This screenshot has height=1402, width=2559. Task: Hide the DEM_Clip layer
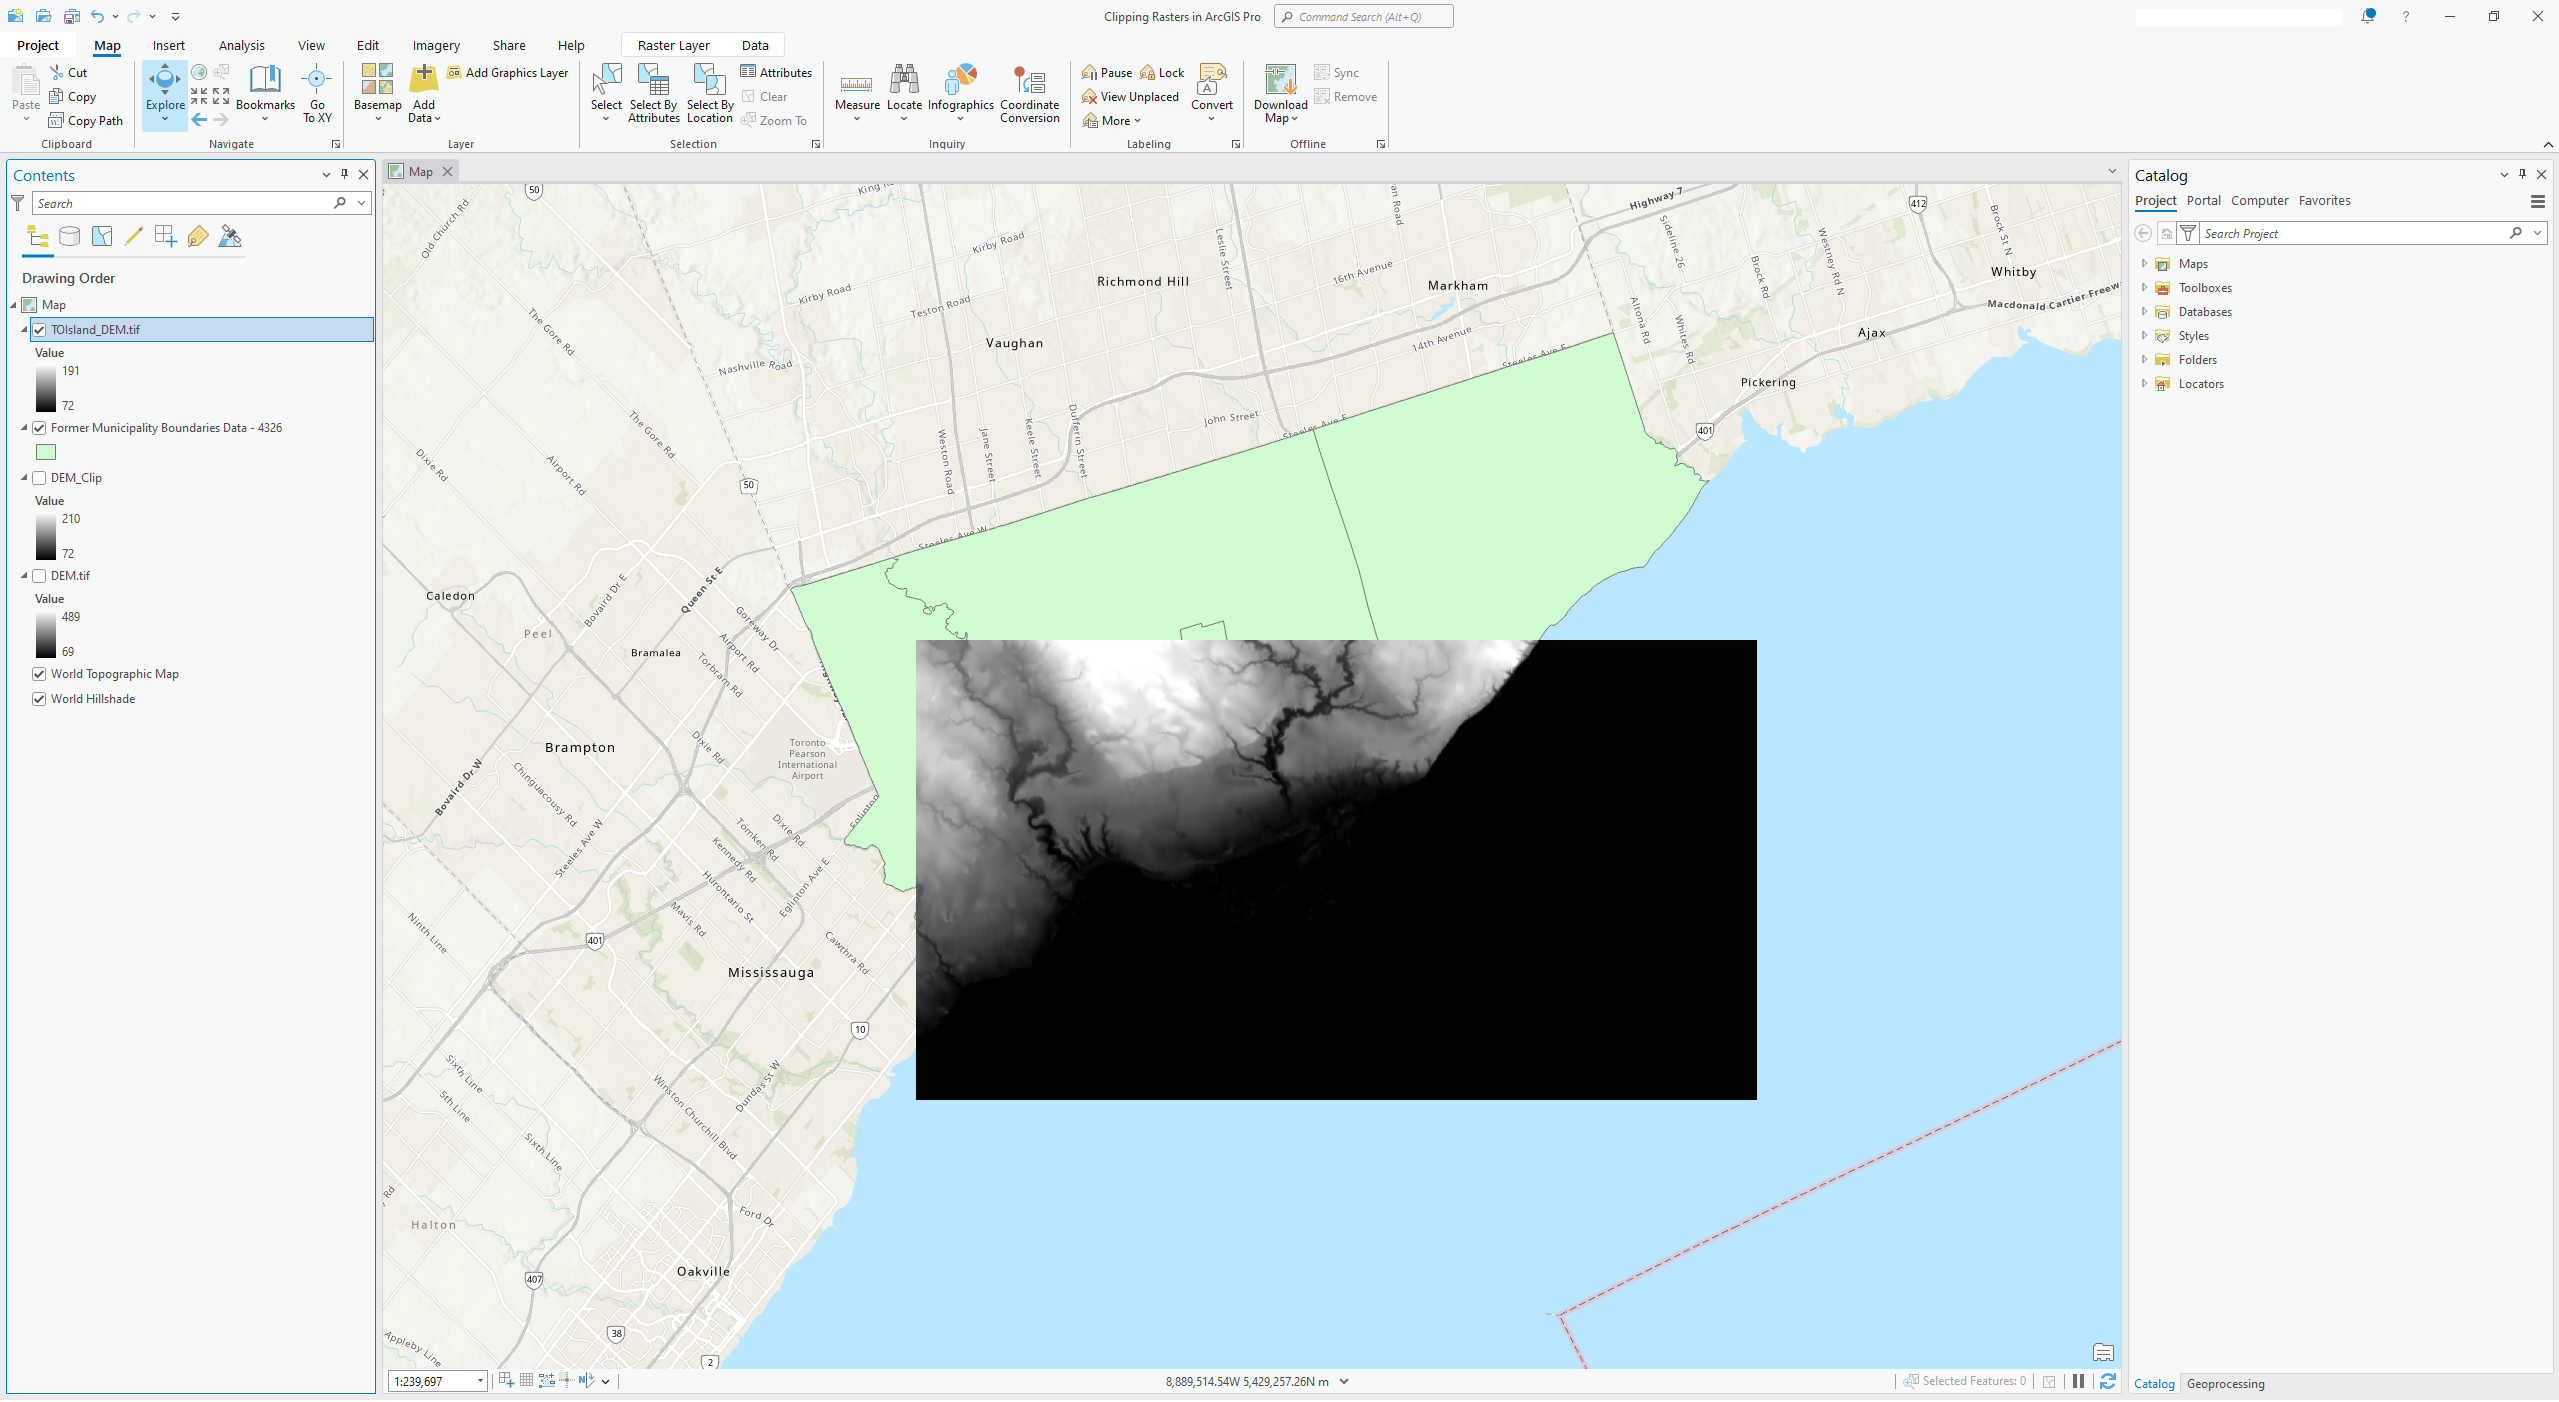39,477
